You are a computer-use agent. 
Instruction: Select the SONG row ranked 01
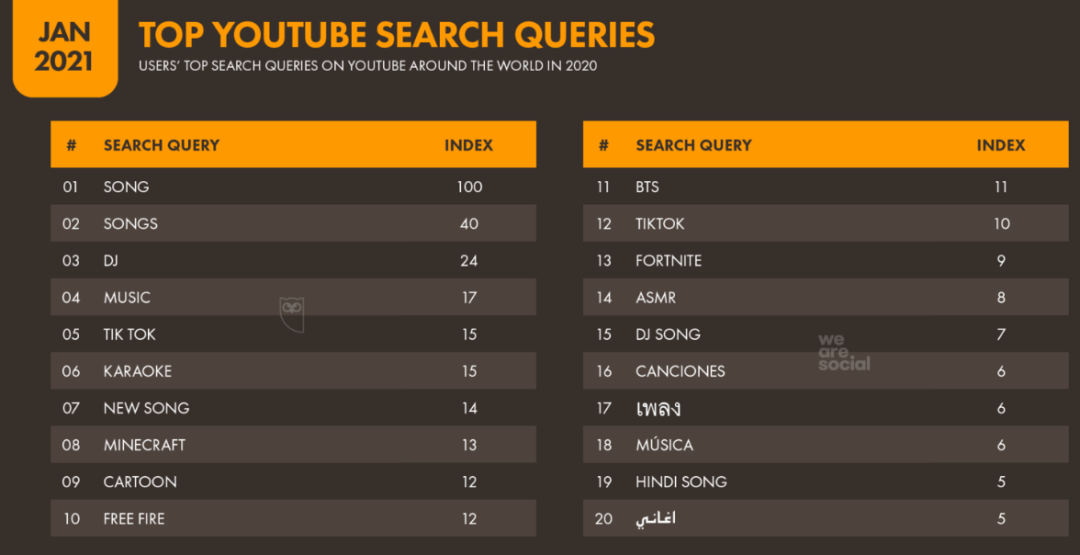click(293, 187)
